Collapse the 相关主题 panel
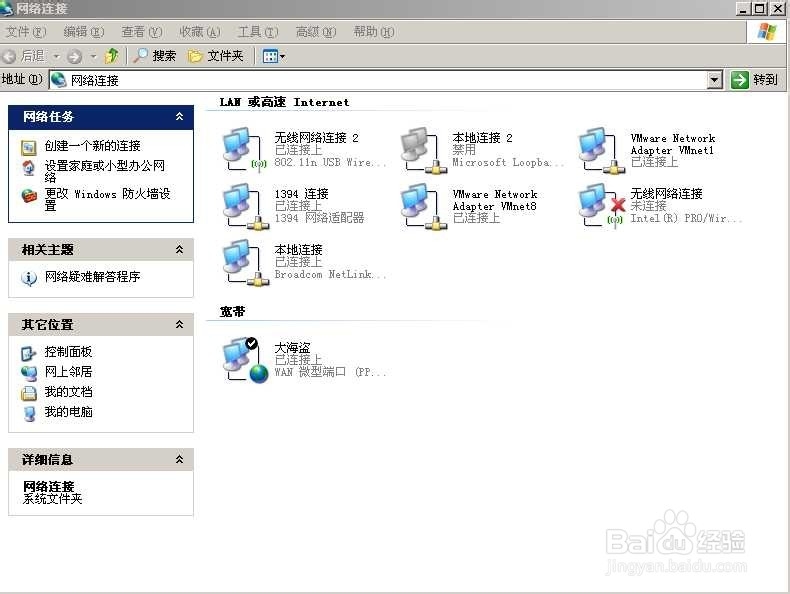790x594 pixels. point(179,249)
